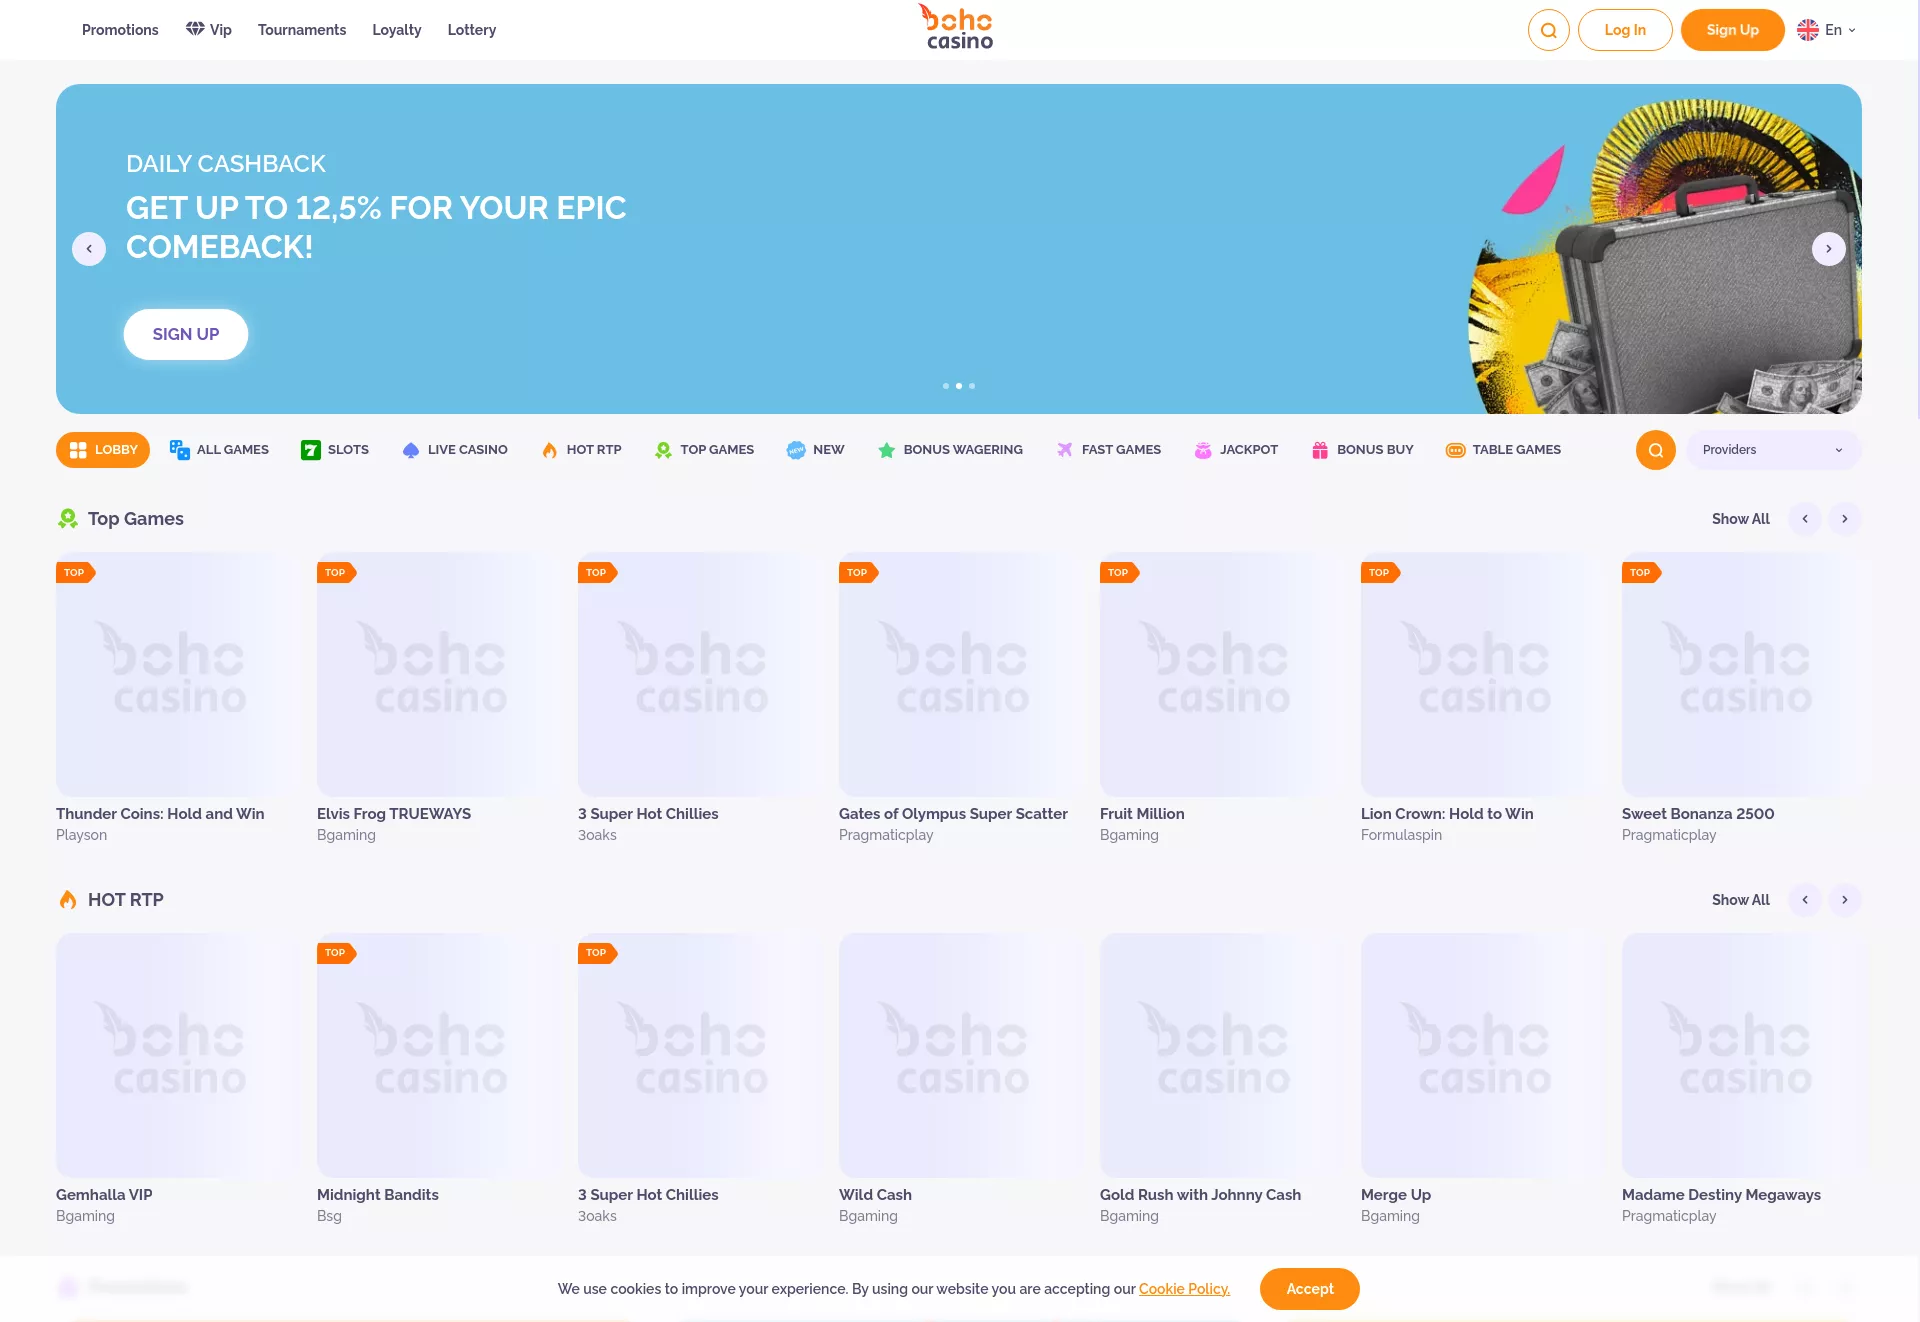
Task: Show previous HOT RTP items
Action: 1805,900
